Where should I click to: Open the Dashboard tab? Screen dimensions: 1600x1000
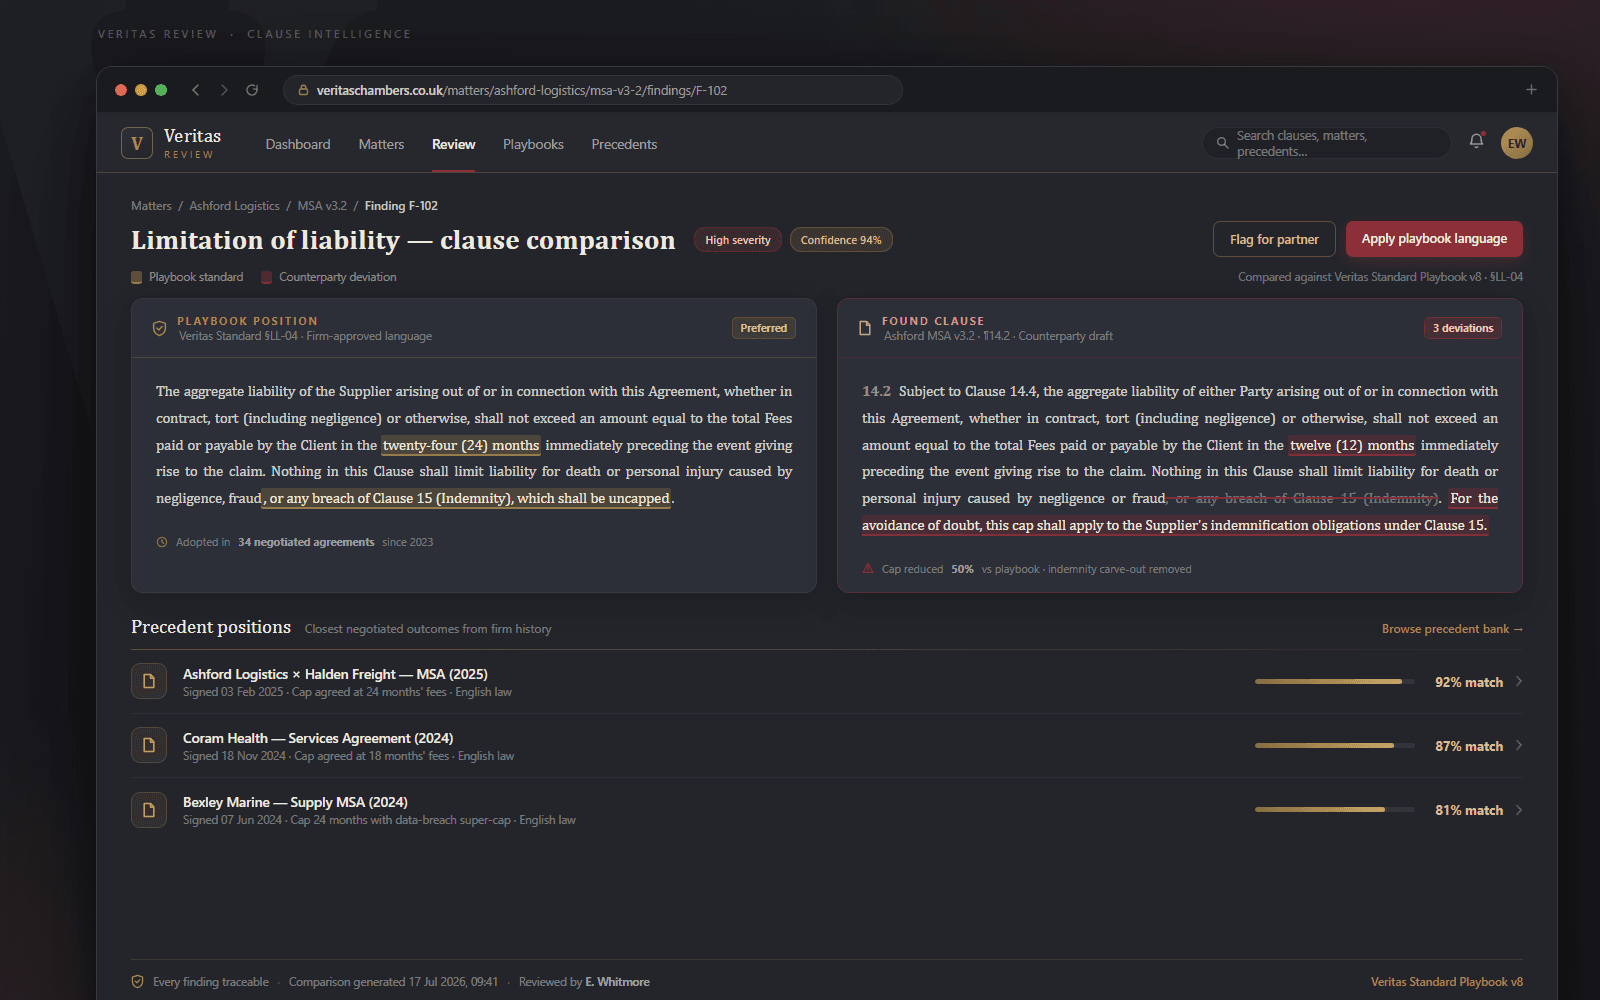click(298, 144)
